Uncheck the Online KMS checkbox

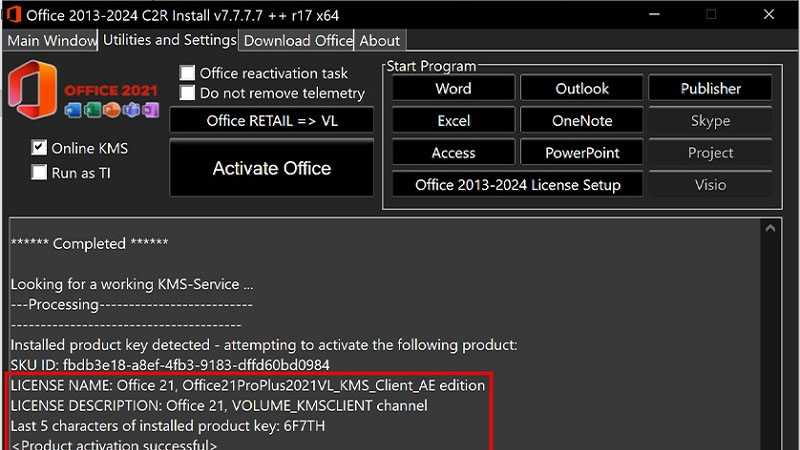click(x=39, y=148)
